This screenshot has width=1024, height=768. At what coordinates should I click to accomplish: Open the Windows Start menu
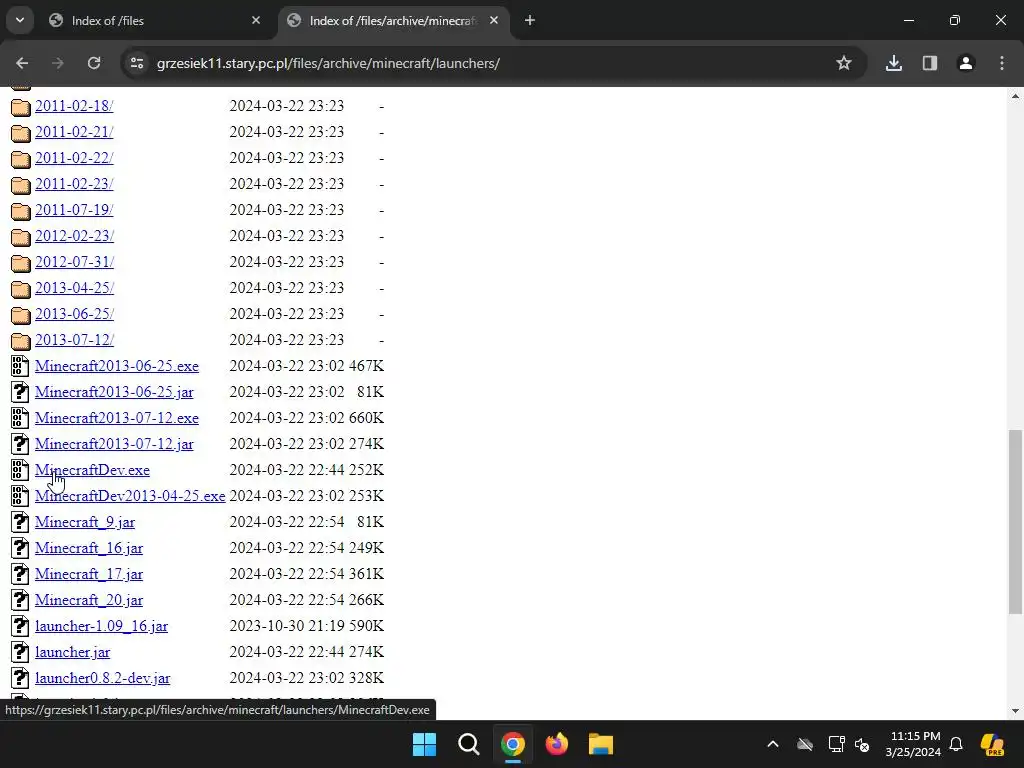424,744
